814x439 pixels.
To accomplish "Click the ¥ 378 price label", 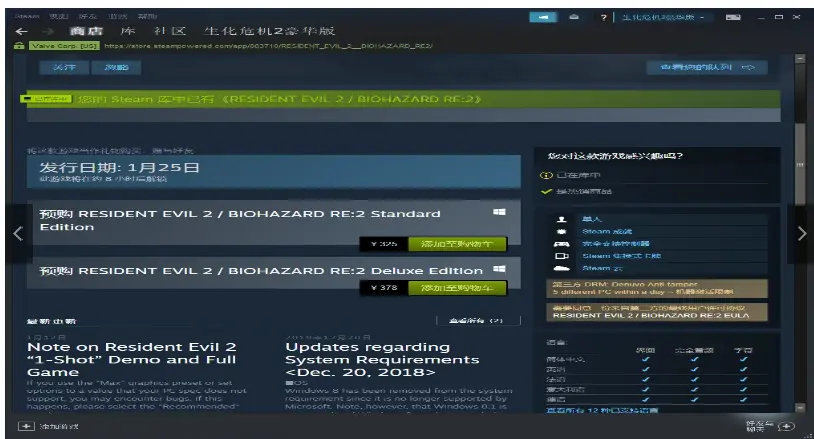I will (384, 288).
